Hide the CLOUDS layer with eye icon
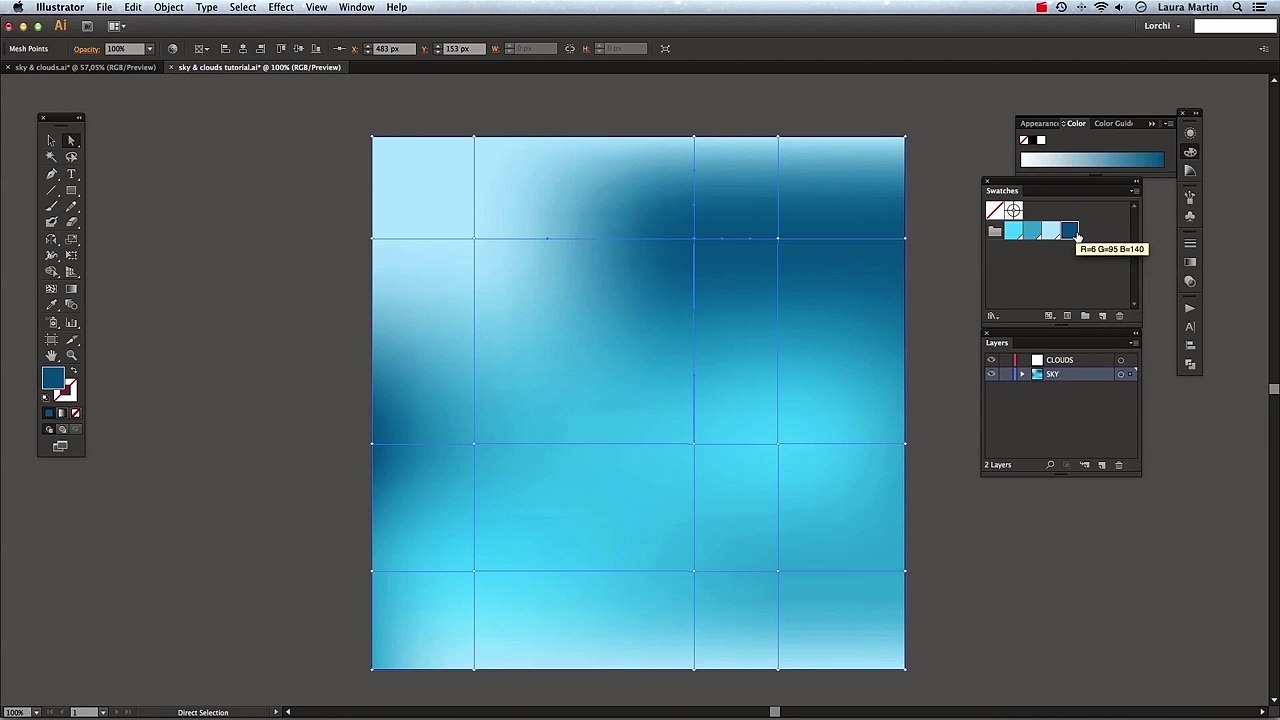 click(991, 360)
